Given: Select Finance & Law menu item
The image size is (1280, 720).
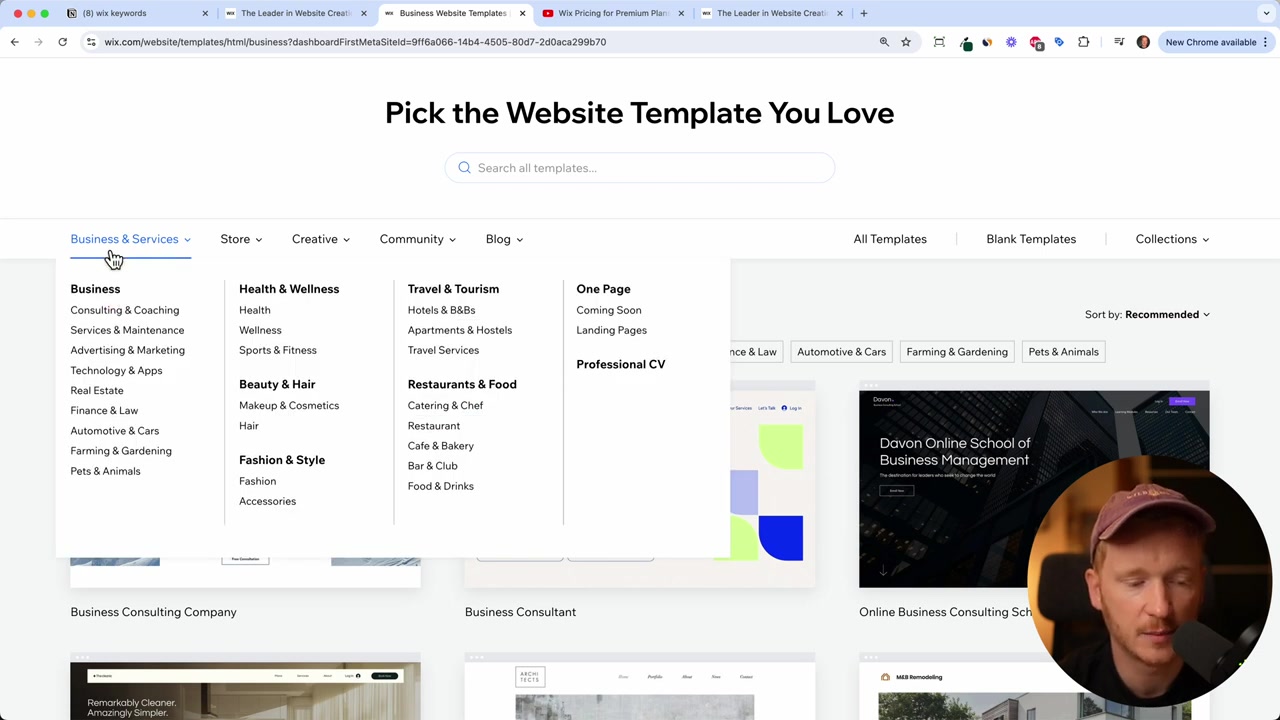Looking at the screenshot, I should click(x=104, y=410).
